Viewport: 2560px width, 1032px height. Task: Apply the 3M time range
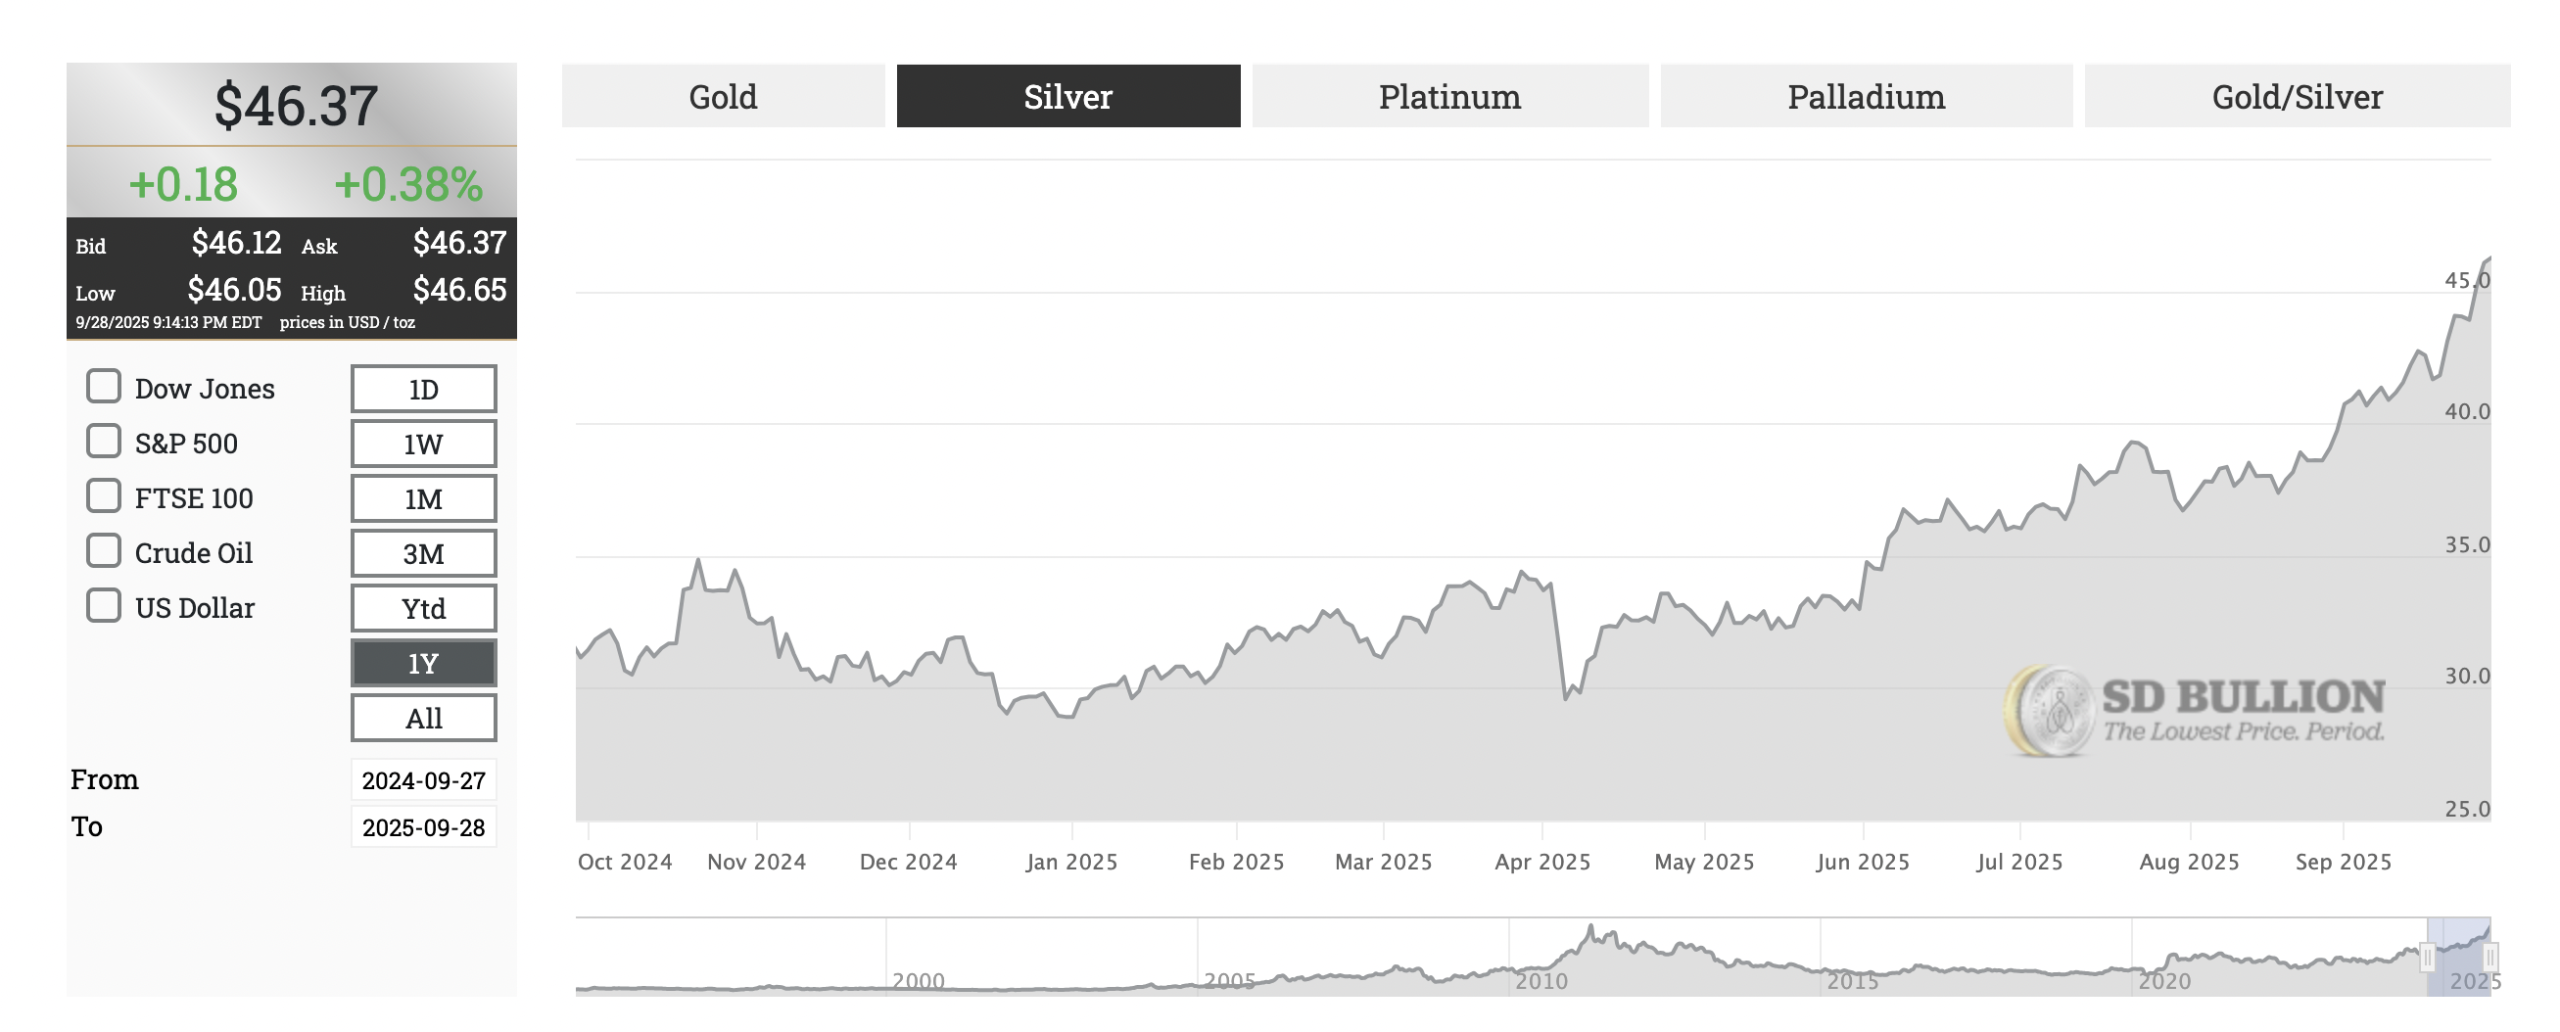click(x=423, y=552)
